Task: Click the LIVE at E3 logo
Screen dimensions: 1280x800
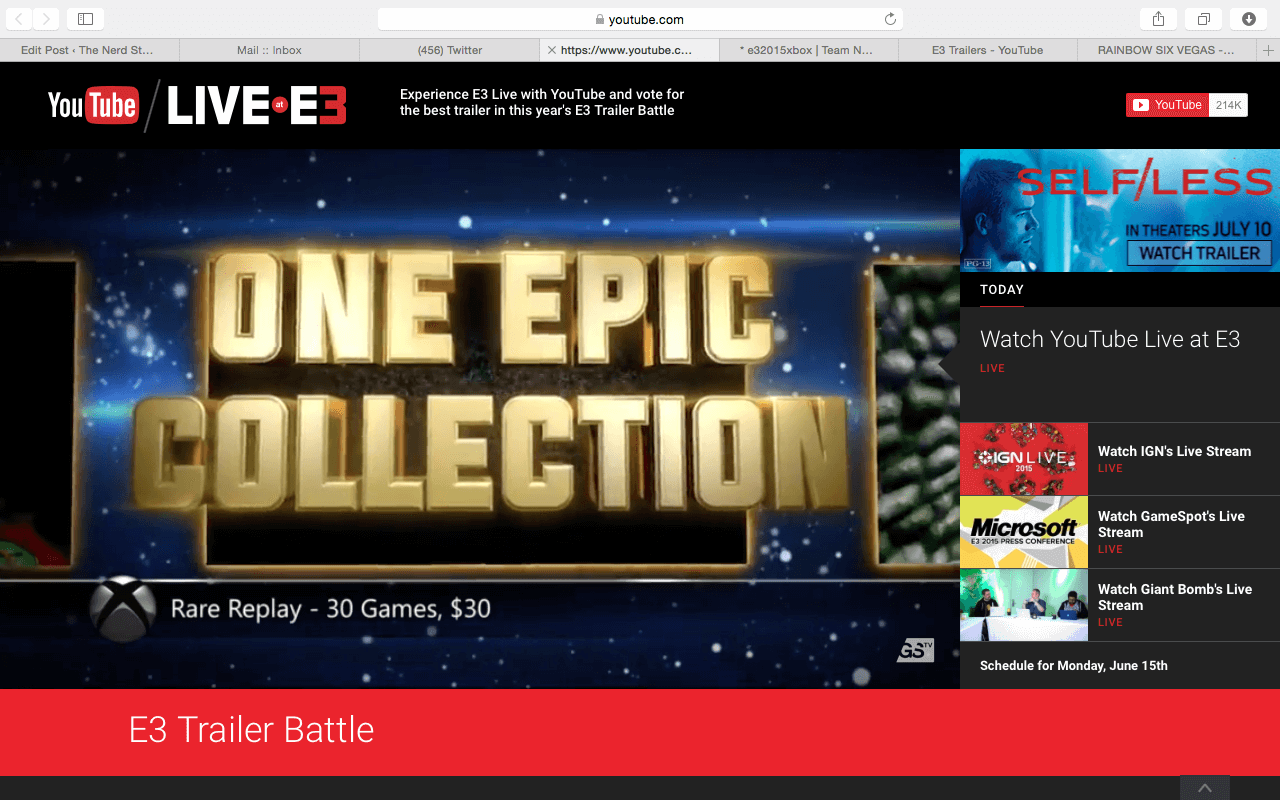Action: pyautogui.click(x=257, y=105)
